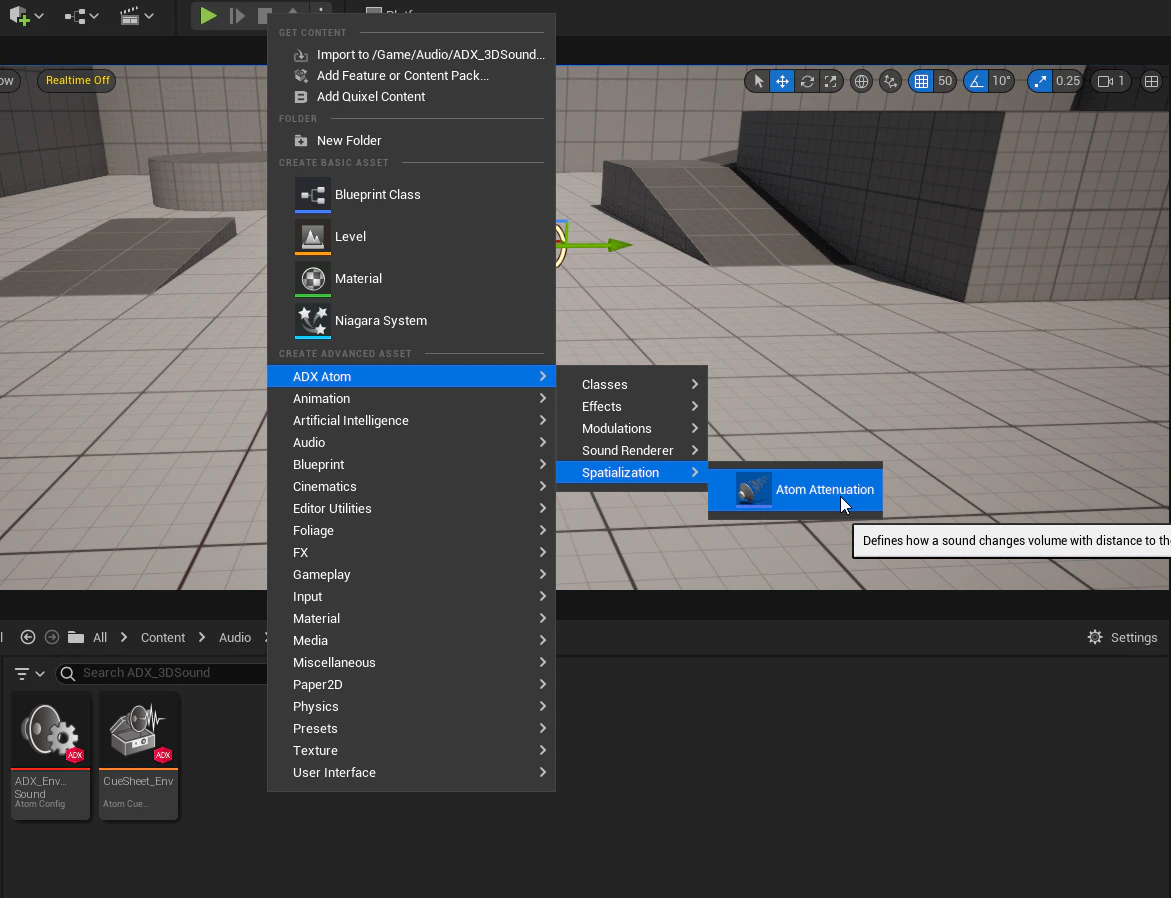Open the Blueprints toolbar icon menu
Screen dimensions: 1171x898
[x=81, y=16]
